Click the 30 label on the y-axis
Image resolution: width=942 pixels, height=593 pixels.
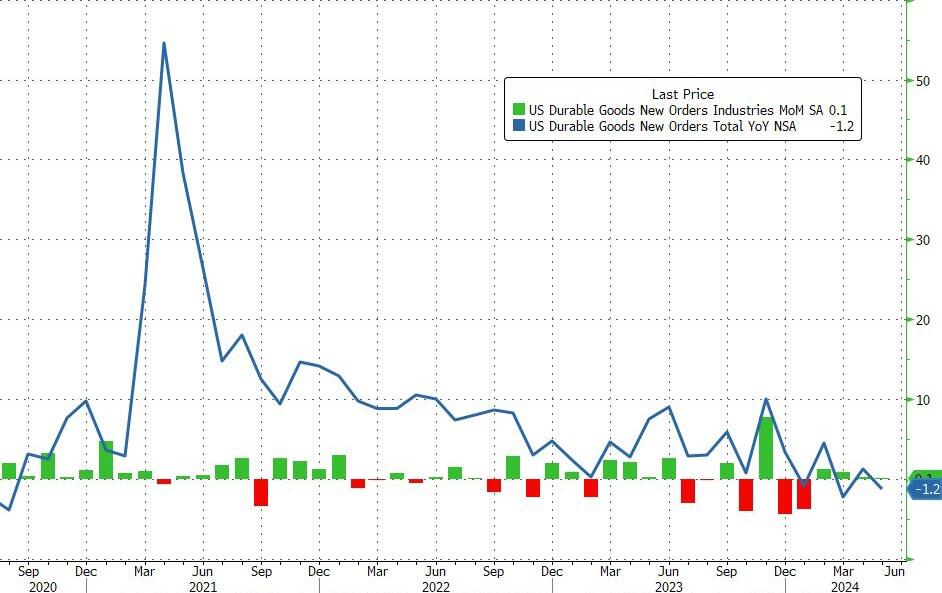[x=924, y=240]
